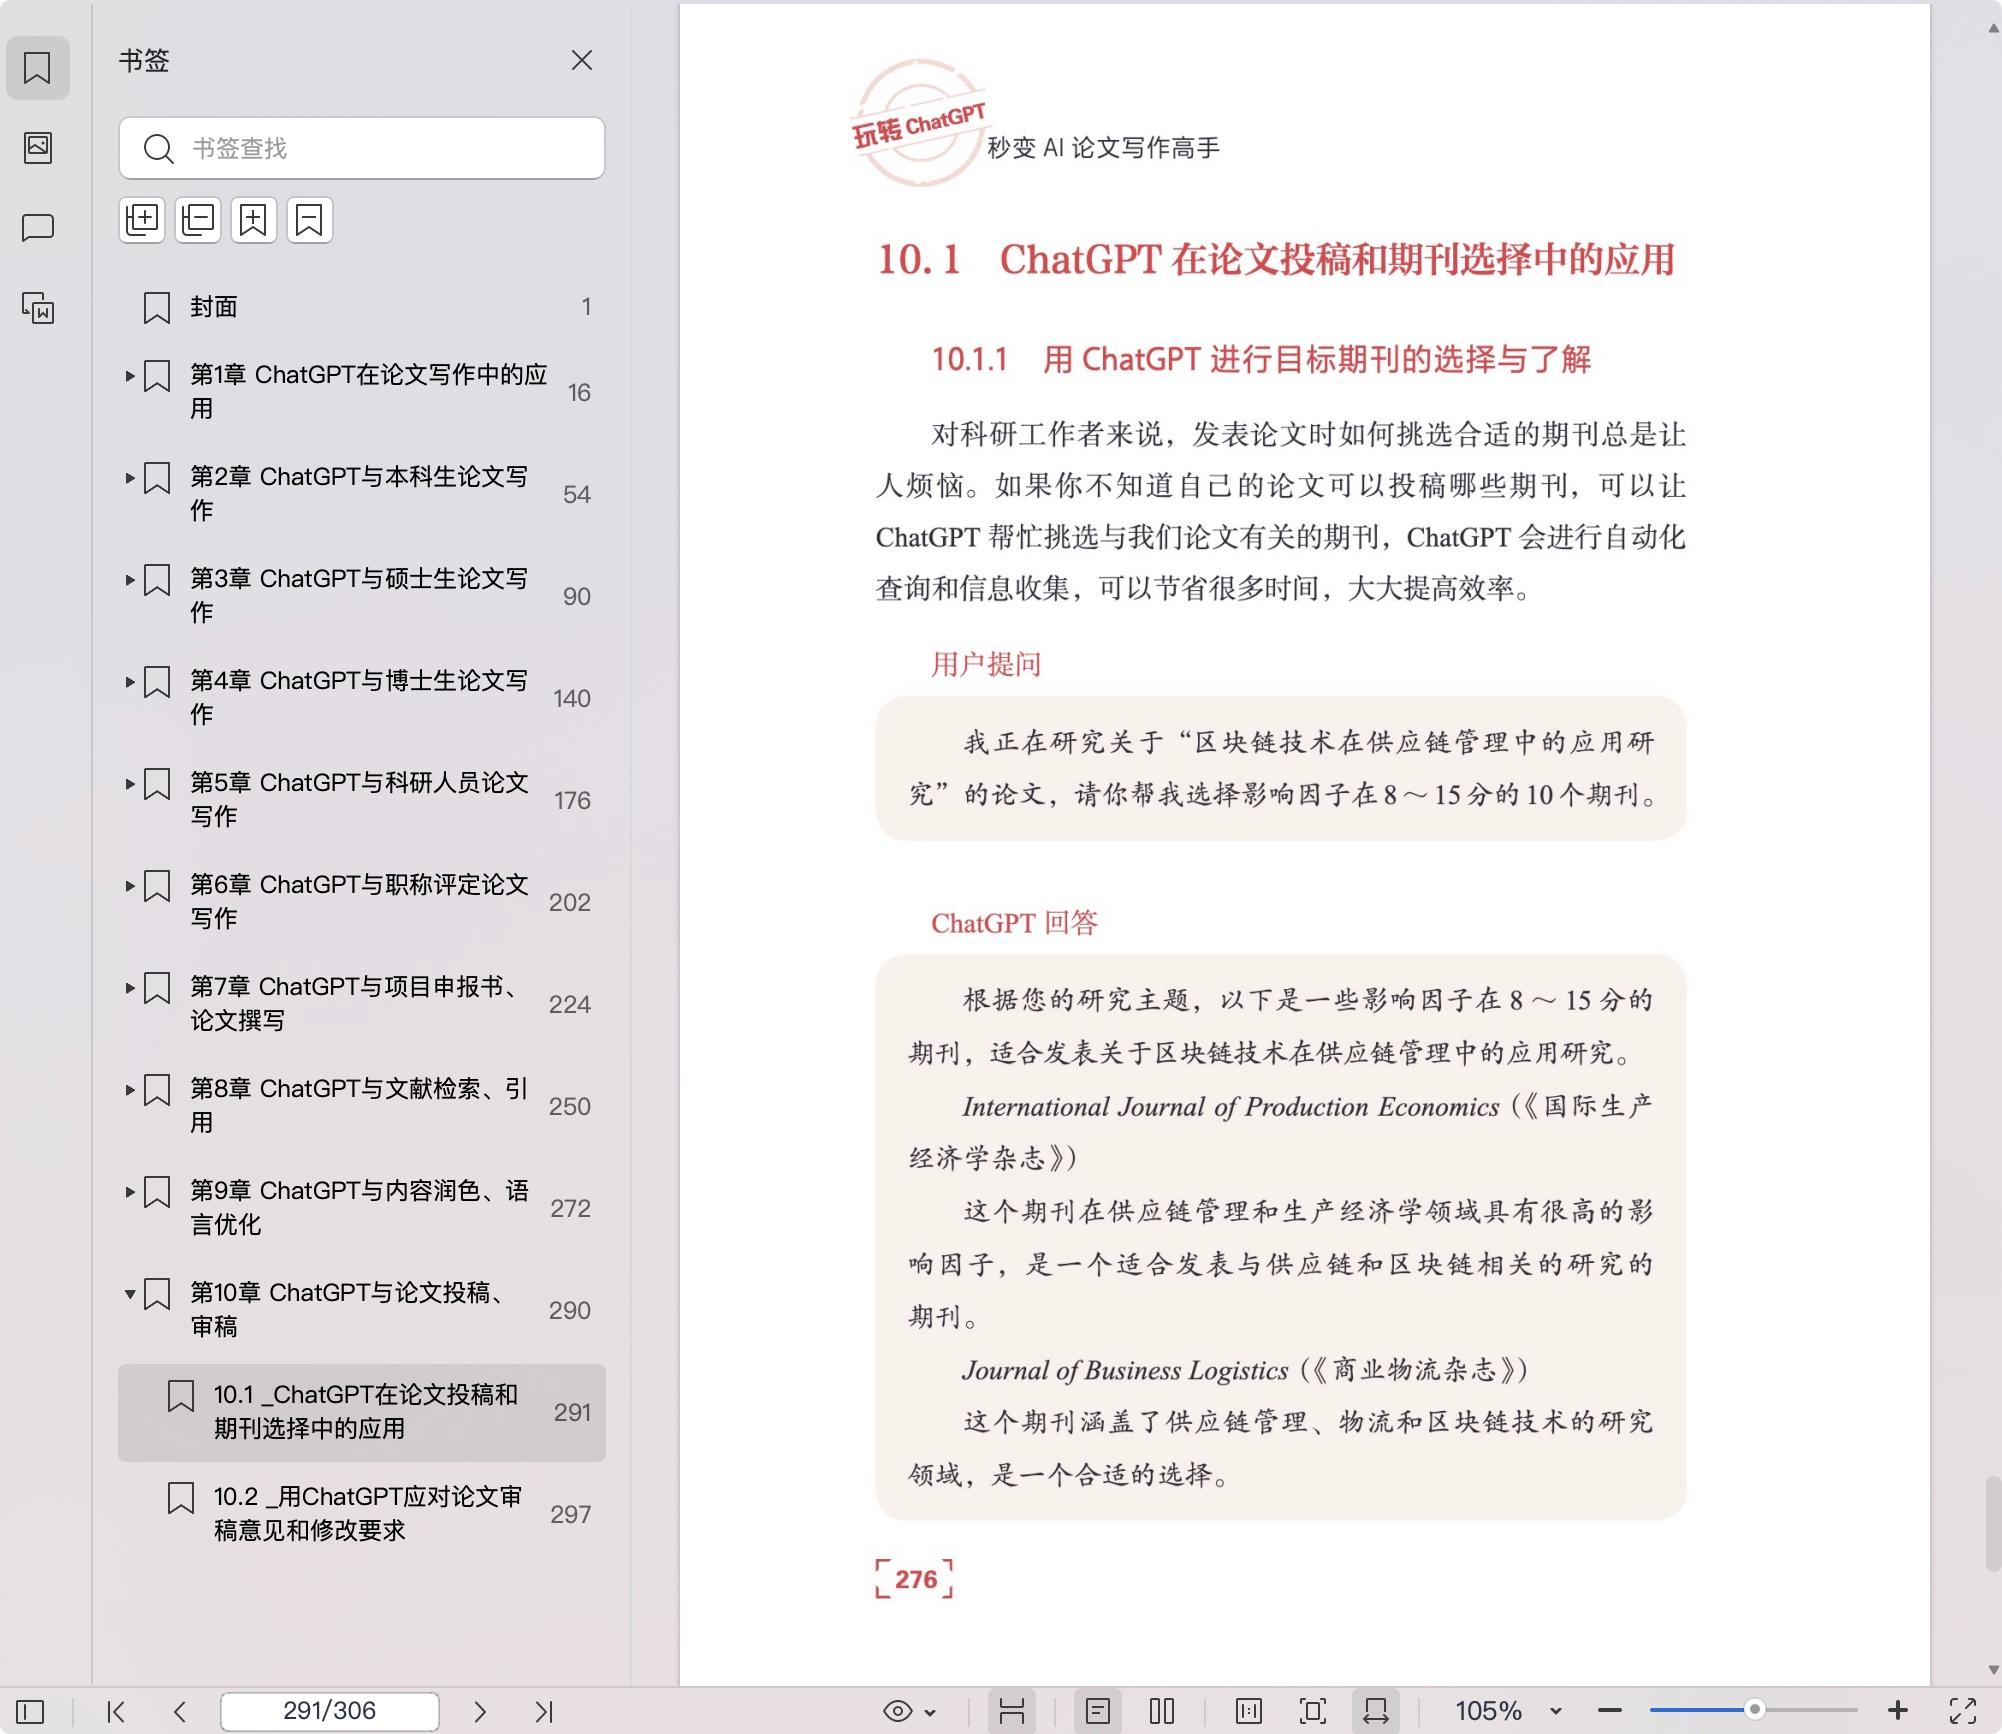
Task: Expand the 第3章 bookmark
Action: [130, 580]
